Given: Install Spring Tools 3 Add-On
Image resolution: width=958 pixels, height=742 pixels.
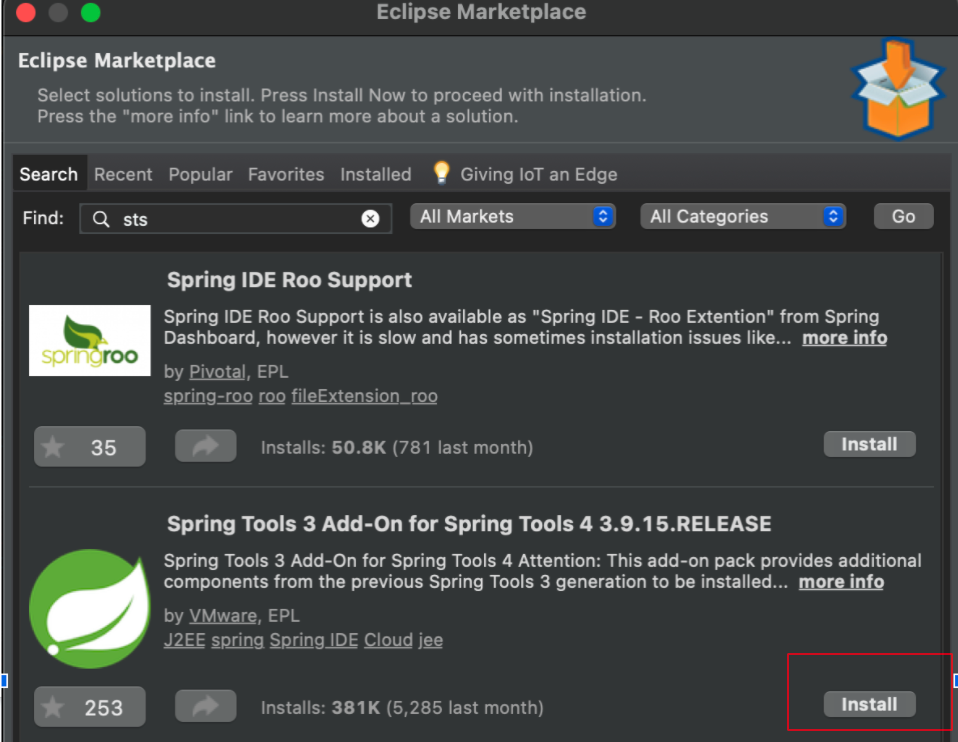Looking at the screenshot, I should point(869,705).
